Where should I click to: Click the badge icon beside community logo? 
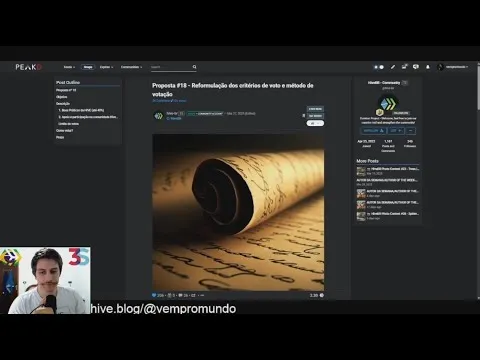379,112
